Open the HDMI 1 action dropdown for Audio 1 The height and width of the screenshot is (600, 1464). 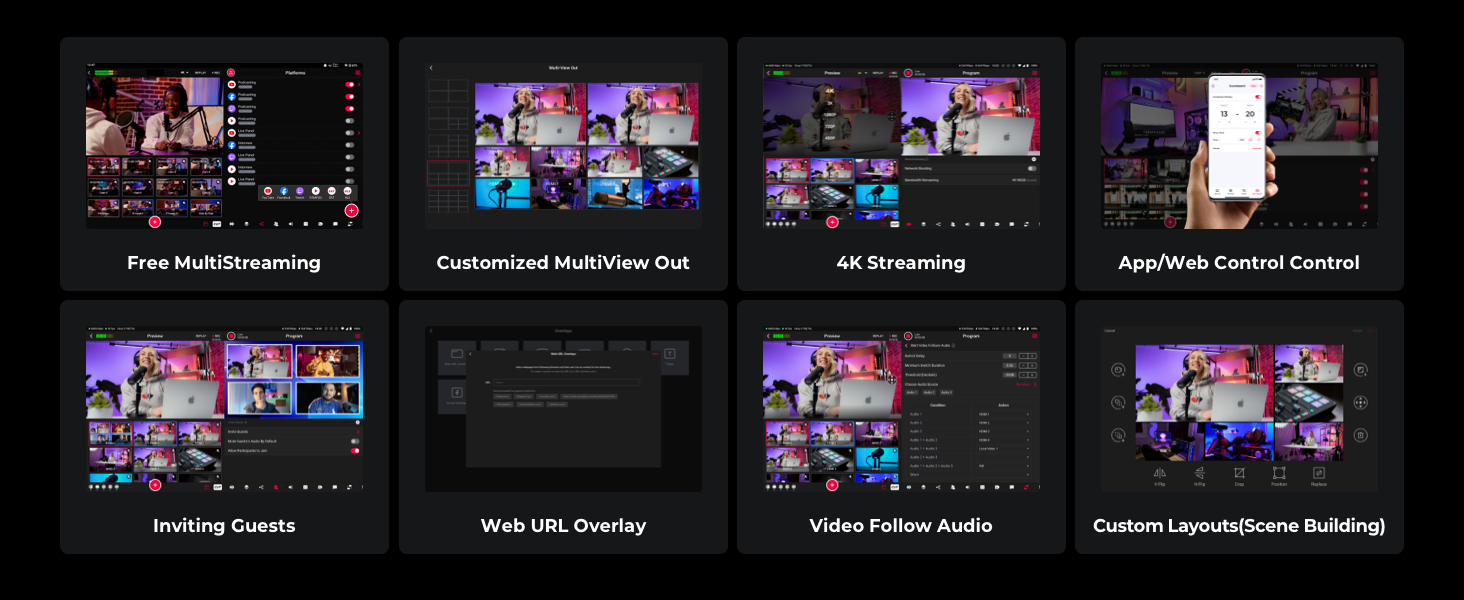[1005, 414]
